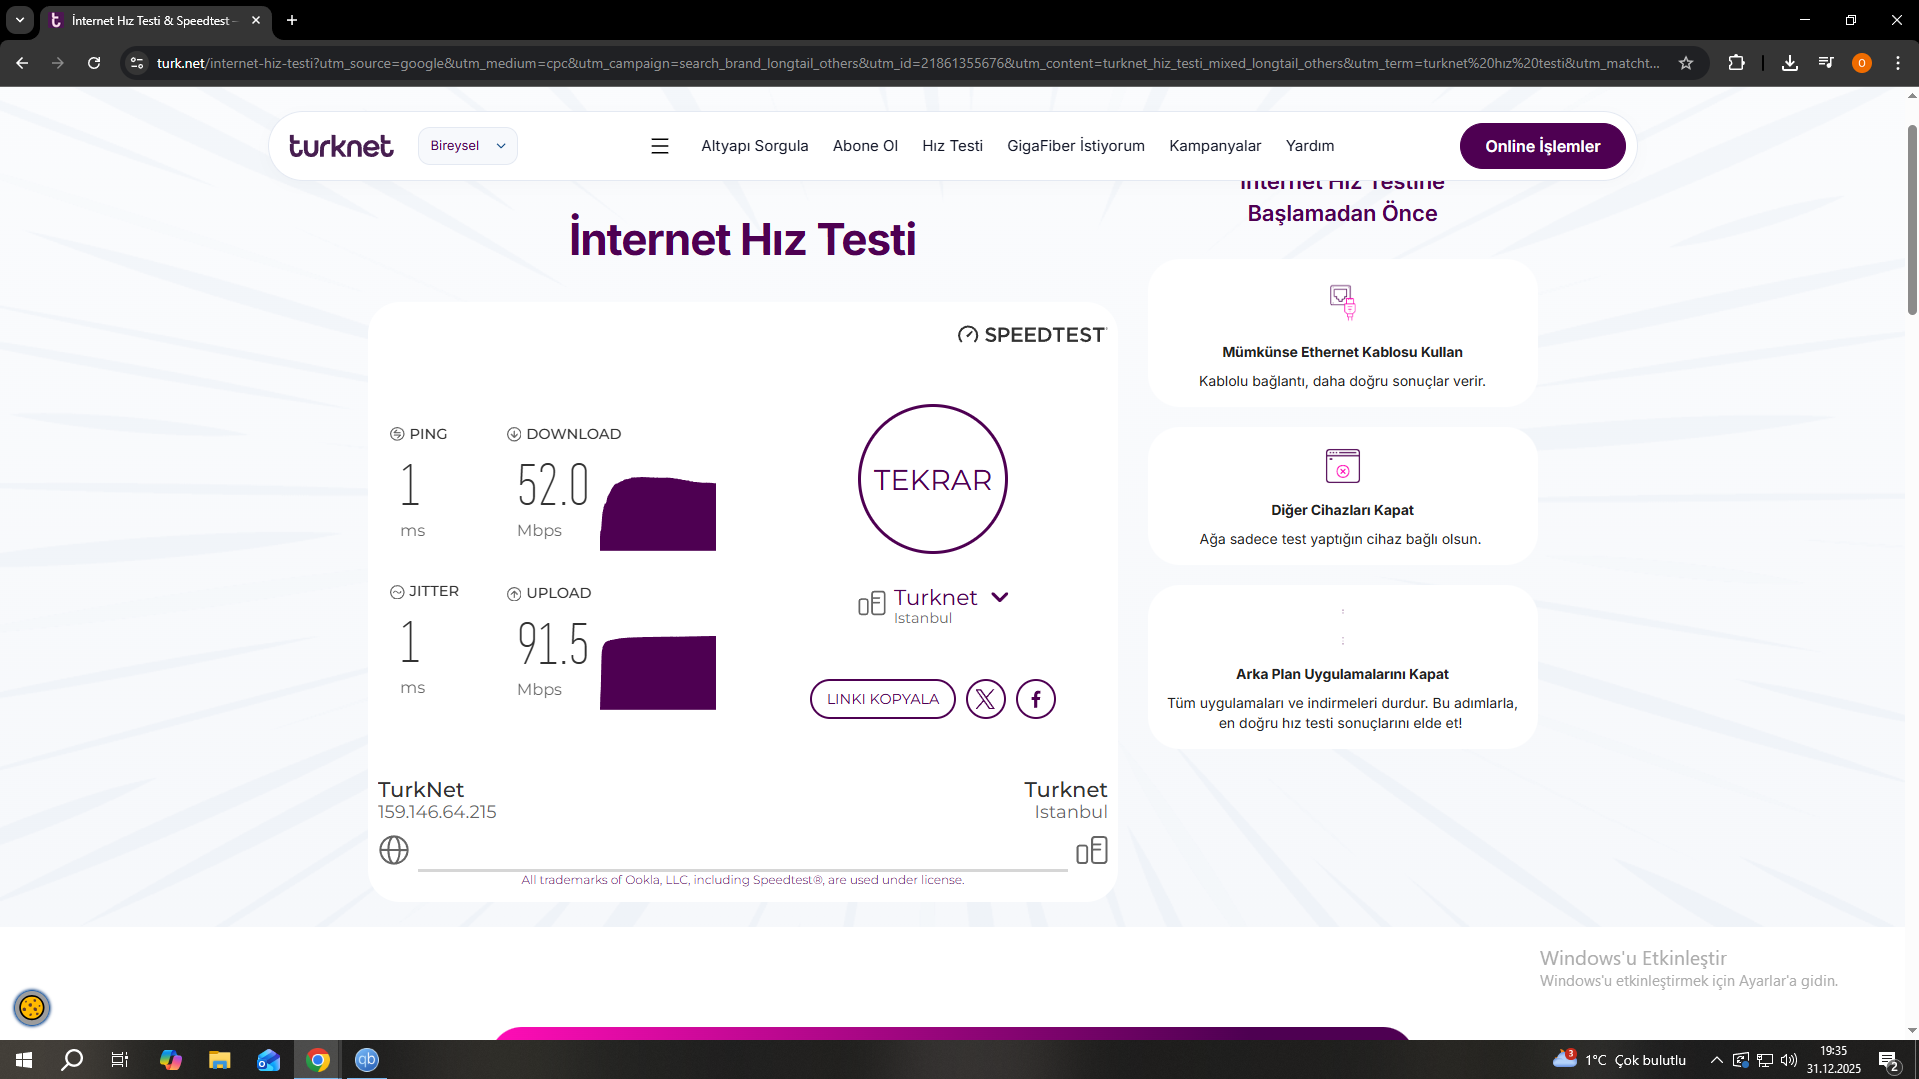Open cookie settings icon
1919x1079 pixels.
coord(32,1007)
